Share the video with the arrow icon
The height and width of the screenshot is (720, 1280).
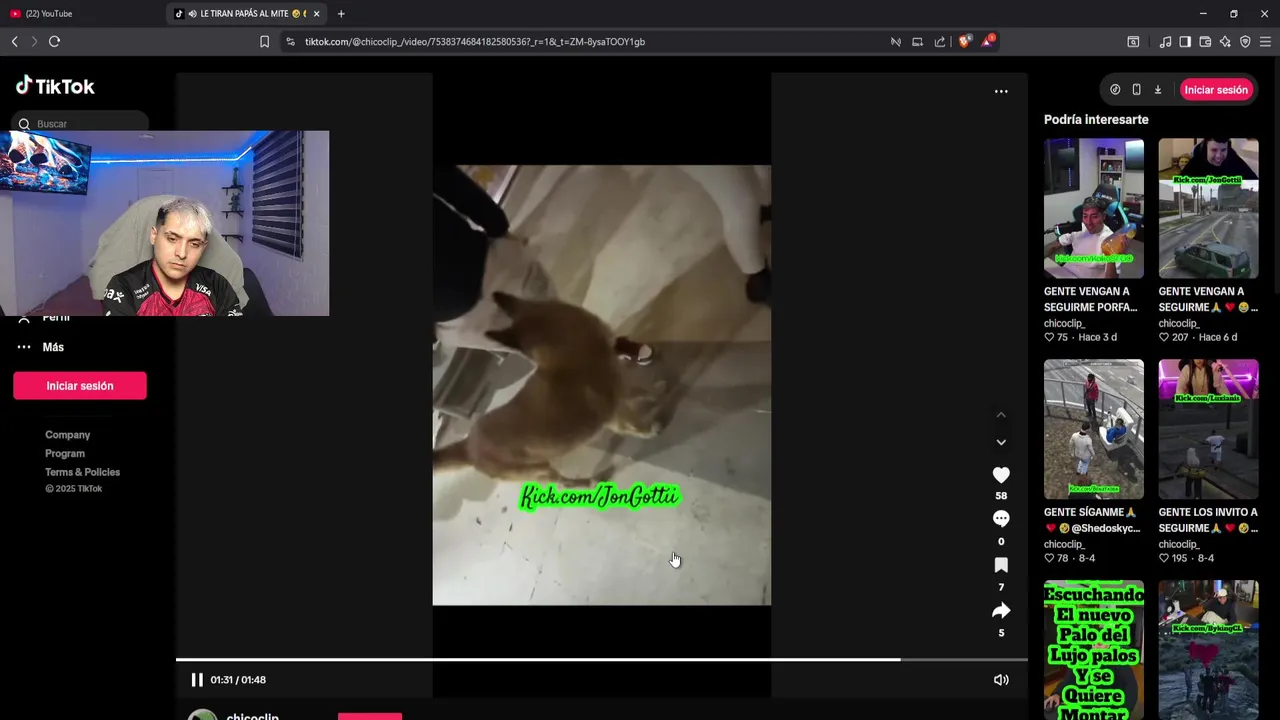click(x=1001, y=611)
